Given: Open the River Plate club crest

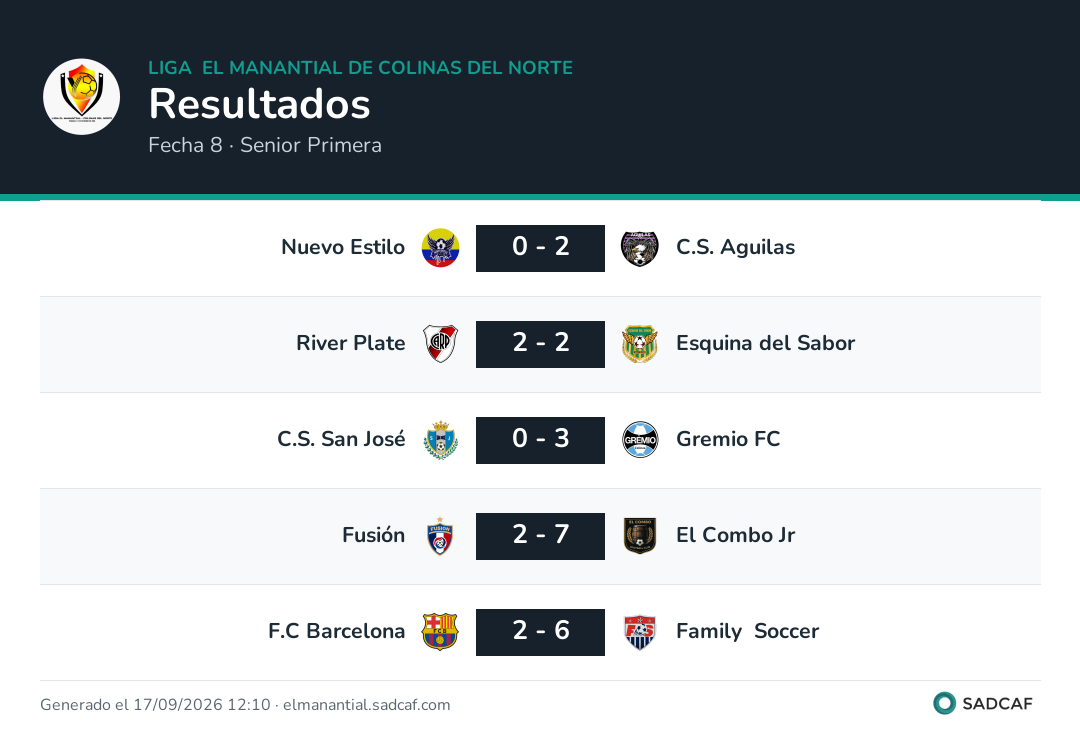Looking at the screenshot, I should pos(440,344).
